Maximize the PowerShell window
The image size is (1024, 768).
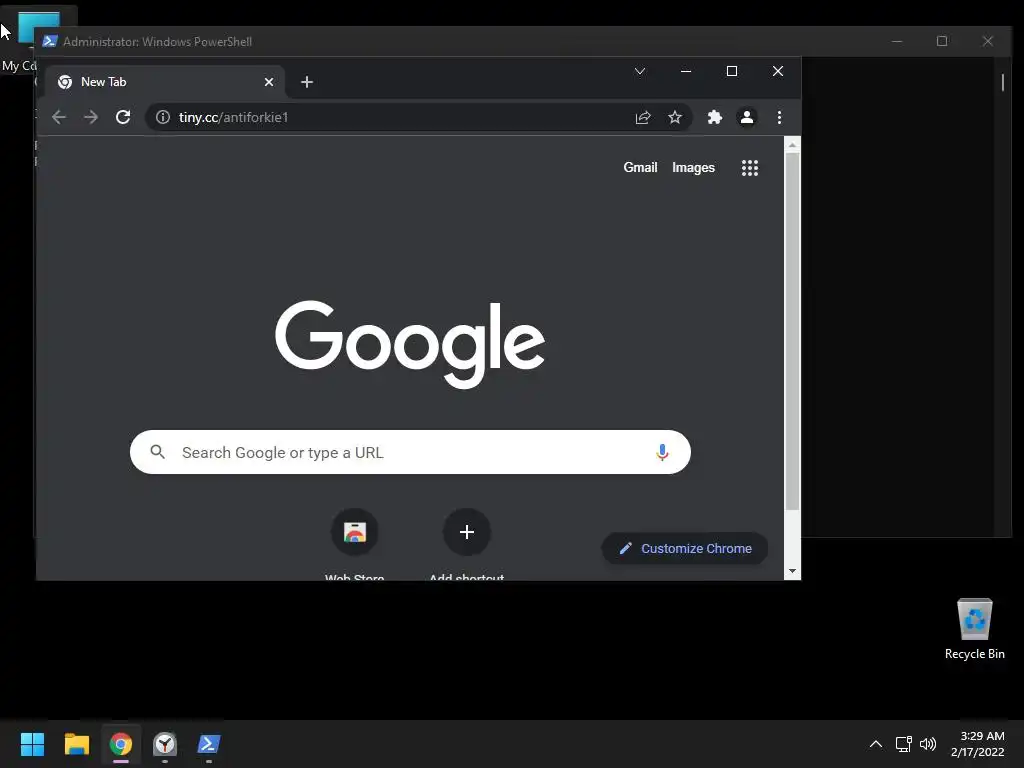click(942, 41)
